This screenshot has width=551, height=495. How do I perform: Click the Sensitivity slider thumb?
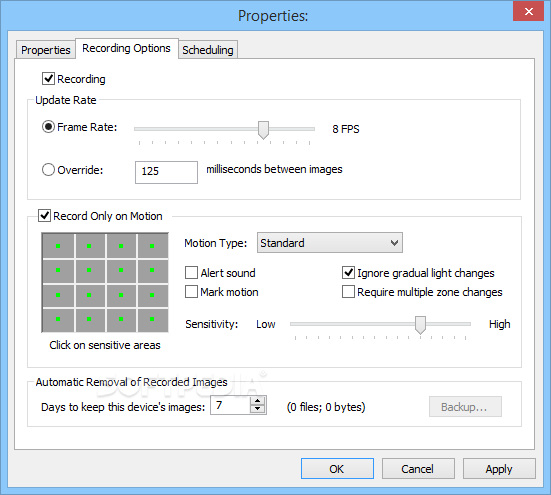(420, 325)
